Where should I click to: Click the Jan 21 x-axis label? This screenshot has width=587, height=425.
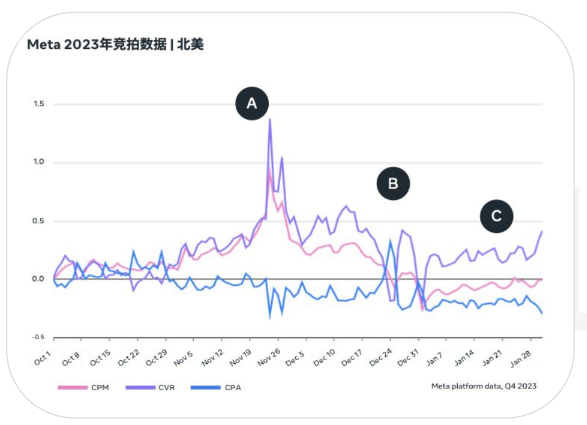[x=492, y=358]
